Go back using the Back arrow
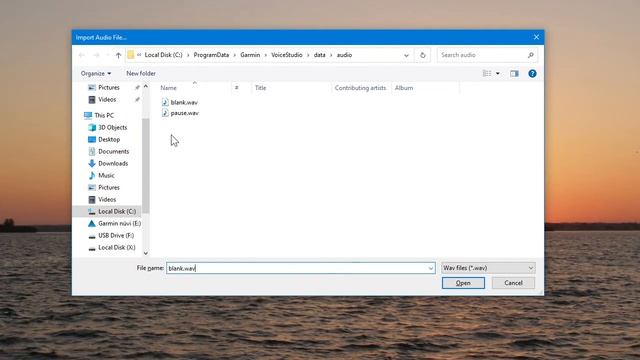 click(x=82, y=55)
